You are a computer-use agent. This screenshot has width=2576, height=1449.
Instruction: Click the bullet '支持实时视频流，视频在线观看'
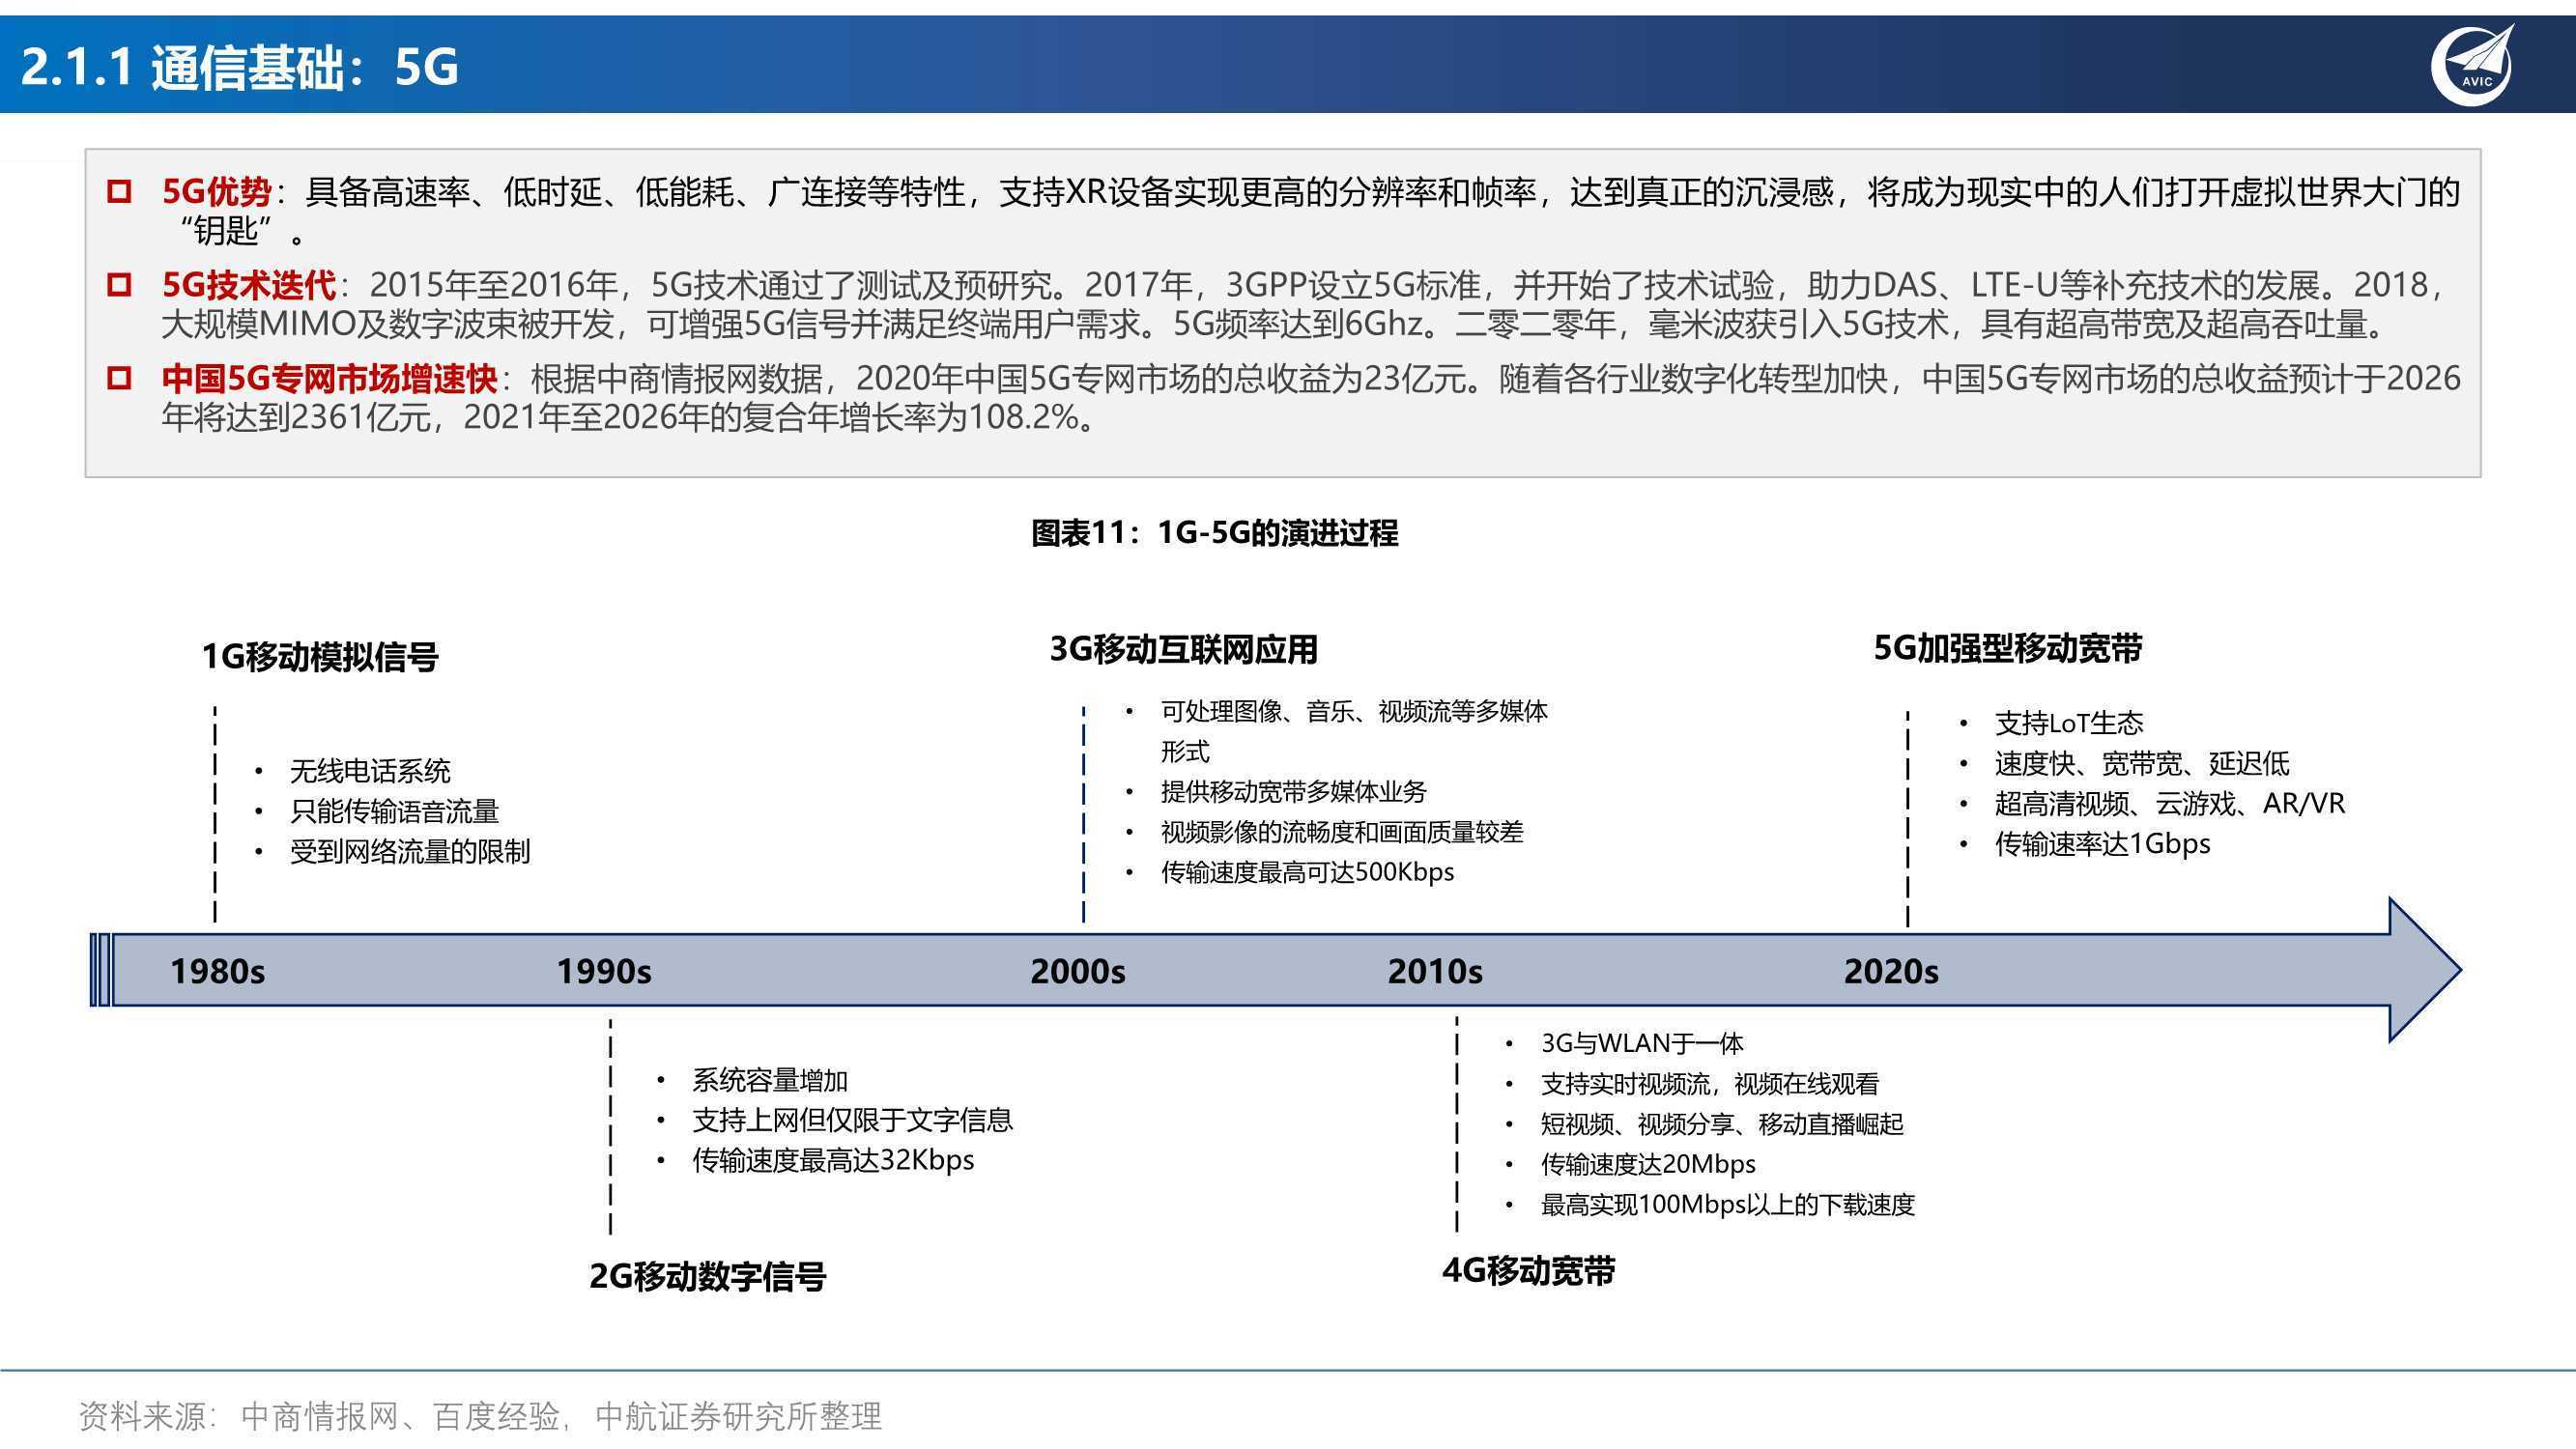click(x=1710, y=1084)
